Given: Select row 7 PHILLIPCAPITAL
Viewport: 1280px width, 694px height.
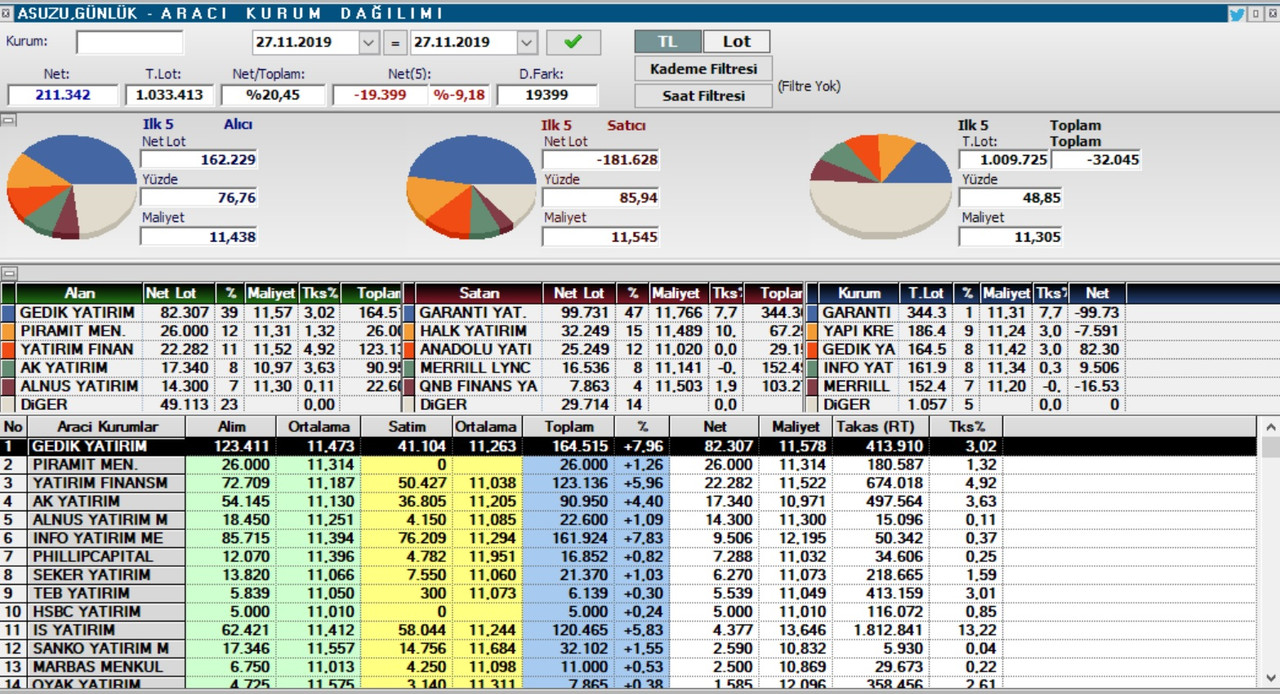Looking at the screenshot, I should click(630, 557).
